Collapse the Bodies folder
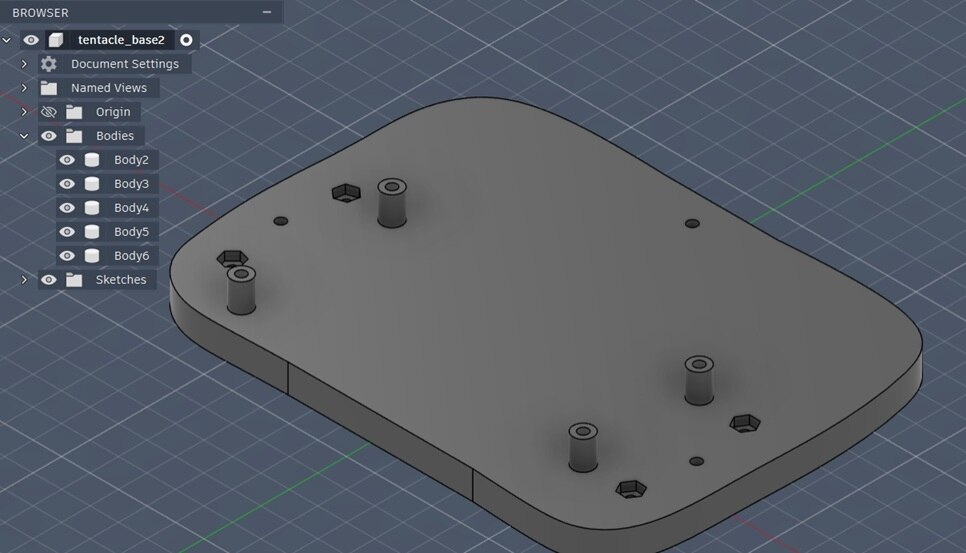This screenshot has height=553, width=966. tap(24, 136)
